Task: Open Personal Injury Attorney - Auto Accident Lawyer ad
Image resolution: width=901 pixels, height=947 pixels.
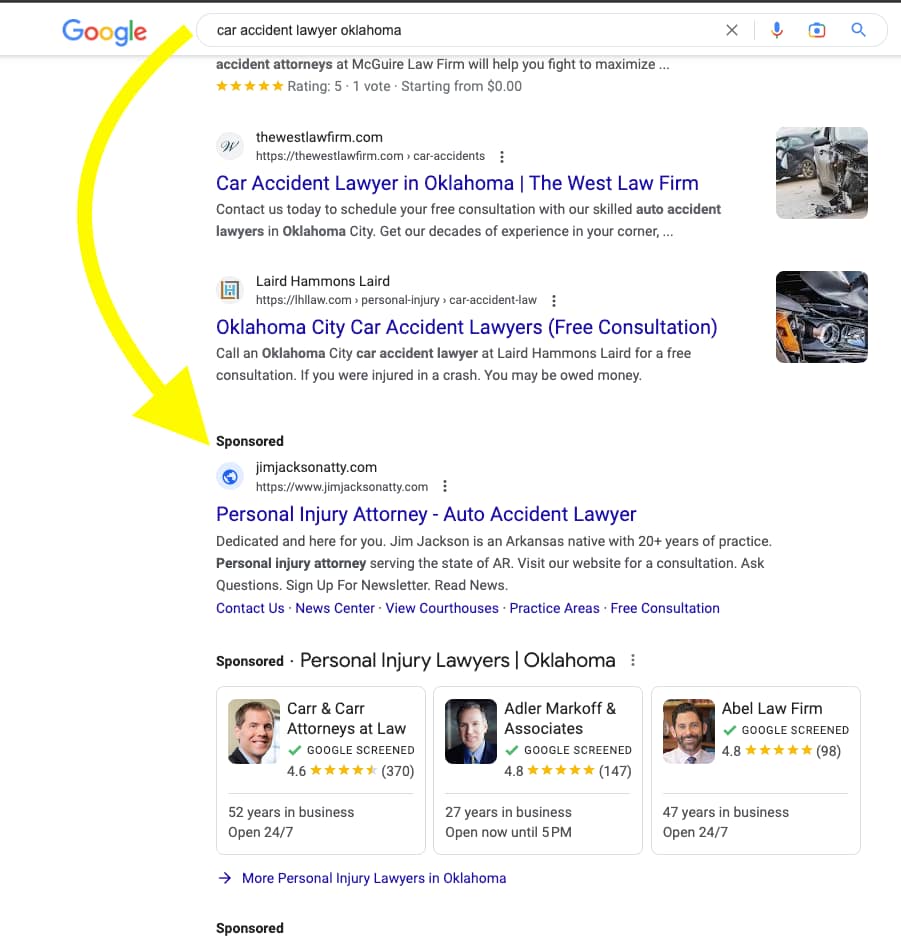Action: 426,515
